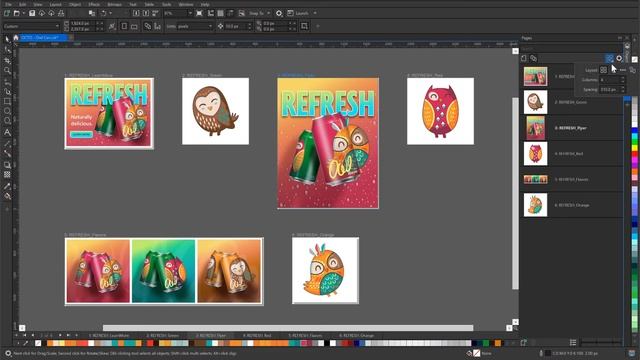
Task: Select the Eyedropper tool in toolbox
Action: tap(7, 186)
